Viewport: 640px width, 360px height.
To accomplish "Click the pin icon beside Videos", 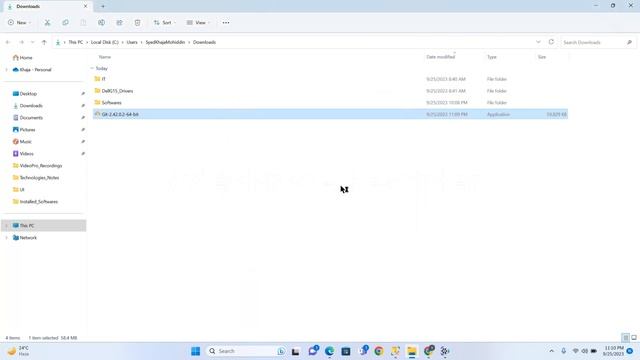I will coord(83,154).
